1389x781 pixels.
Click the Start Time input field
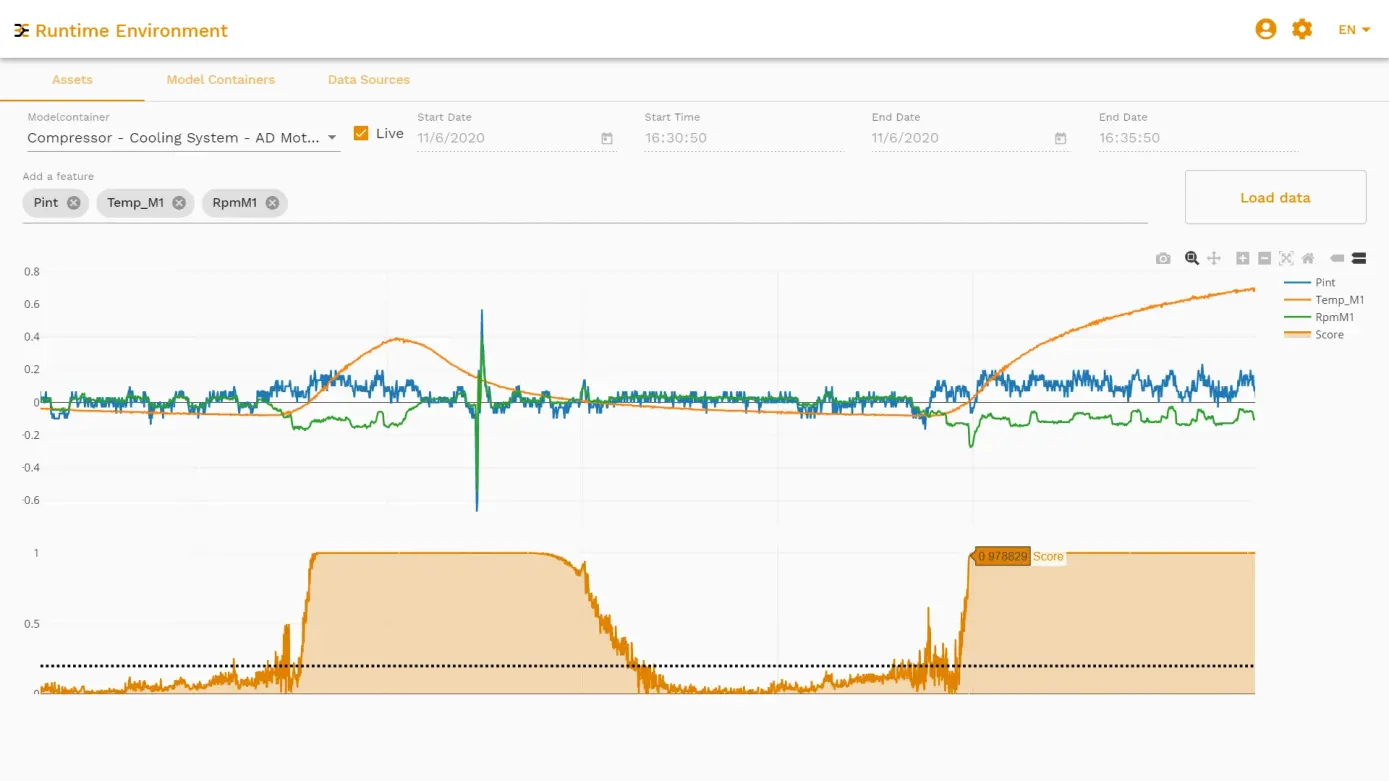point(743,138)
